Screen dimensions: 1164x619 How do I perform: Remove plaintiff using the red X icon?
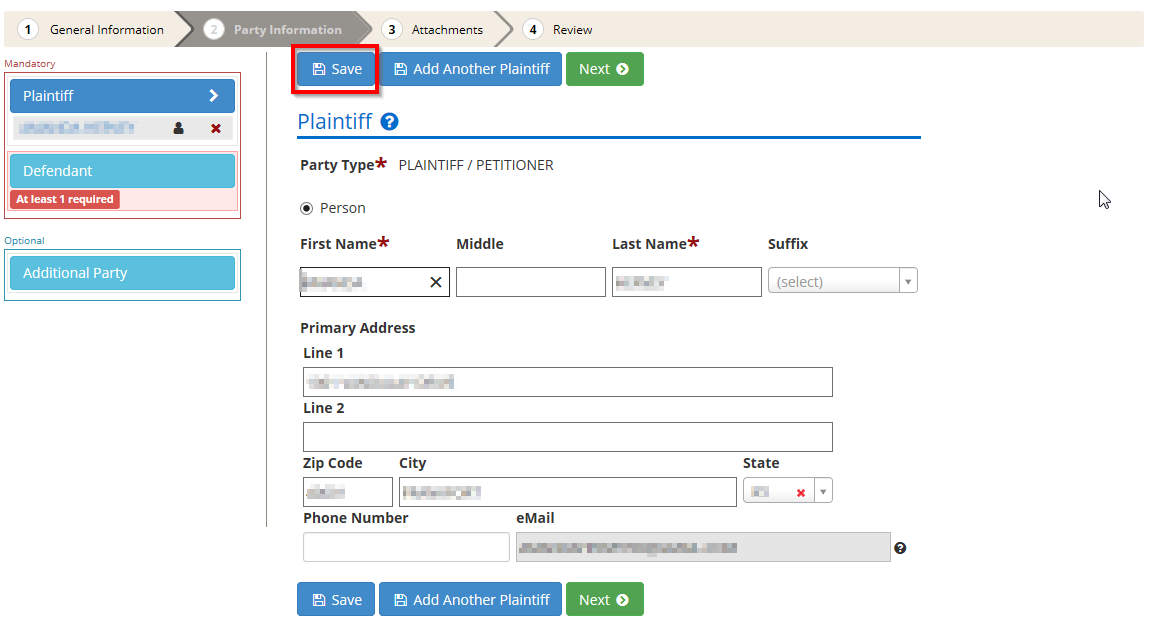(x=216, y=128)
